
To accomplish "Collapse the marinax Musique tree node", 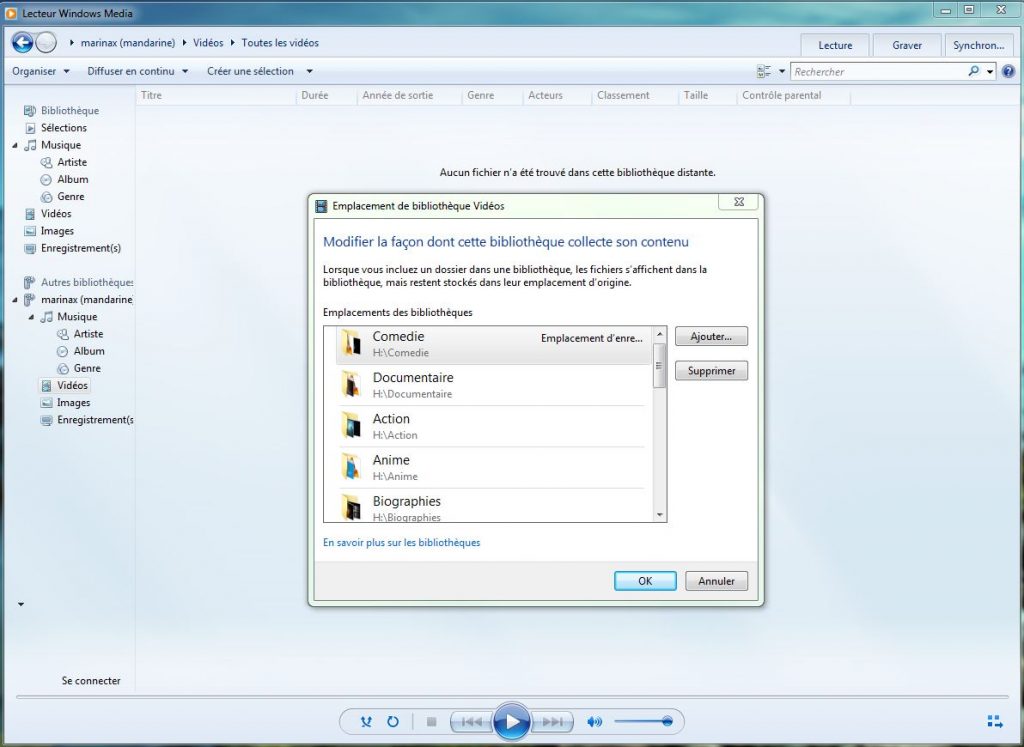I will [x=31, y=317].
